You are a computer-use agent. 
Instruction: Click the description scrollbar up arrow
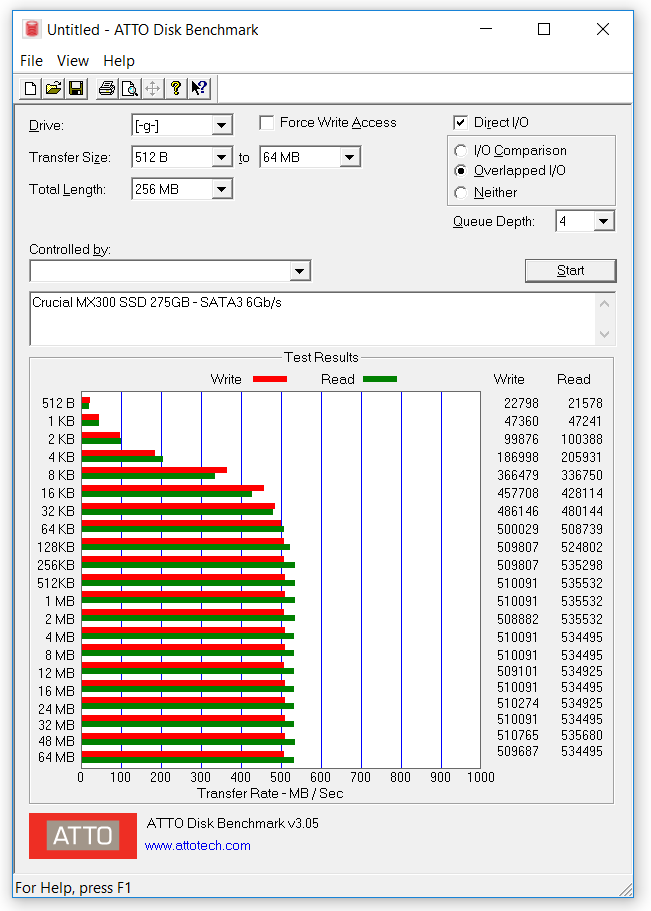[604, 304]
